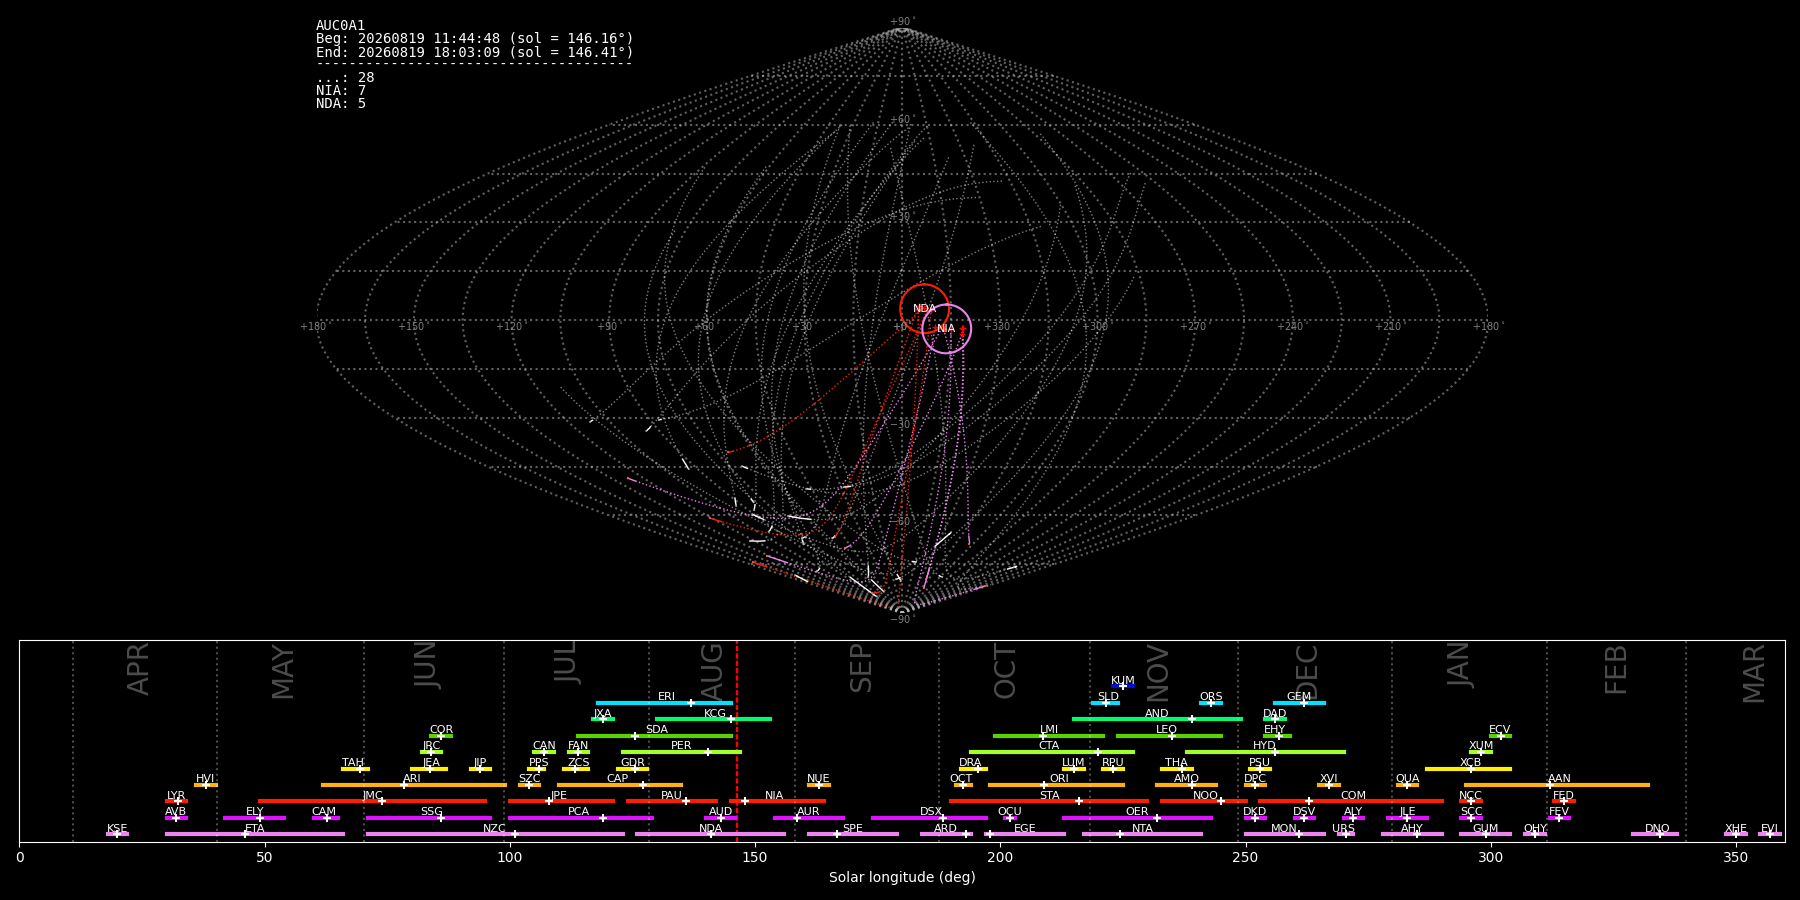Click the ORI shower label

(1059, 779)
